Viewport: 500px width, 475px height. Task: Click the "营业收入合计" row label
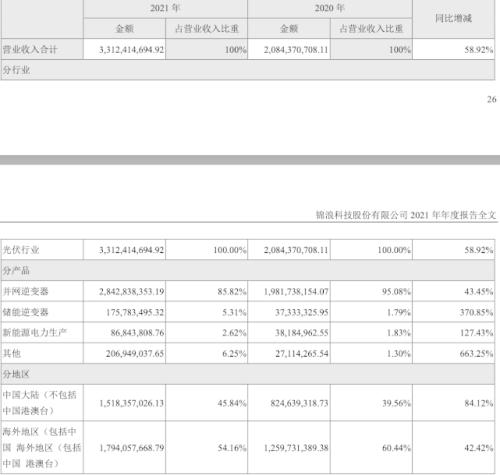(30, 50)
